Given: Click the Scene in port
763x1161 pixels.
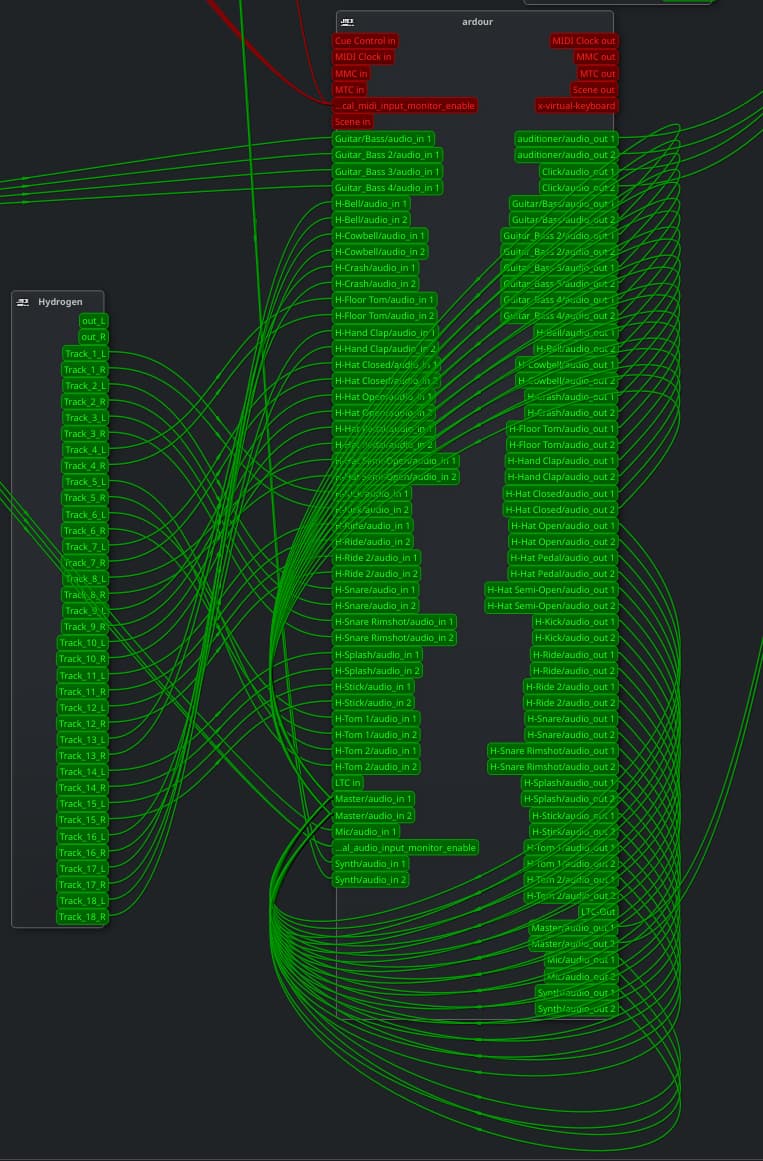Looking at the screenshot, I should 353,122.
